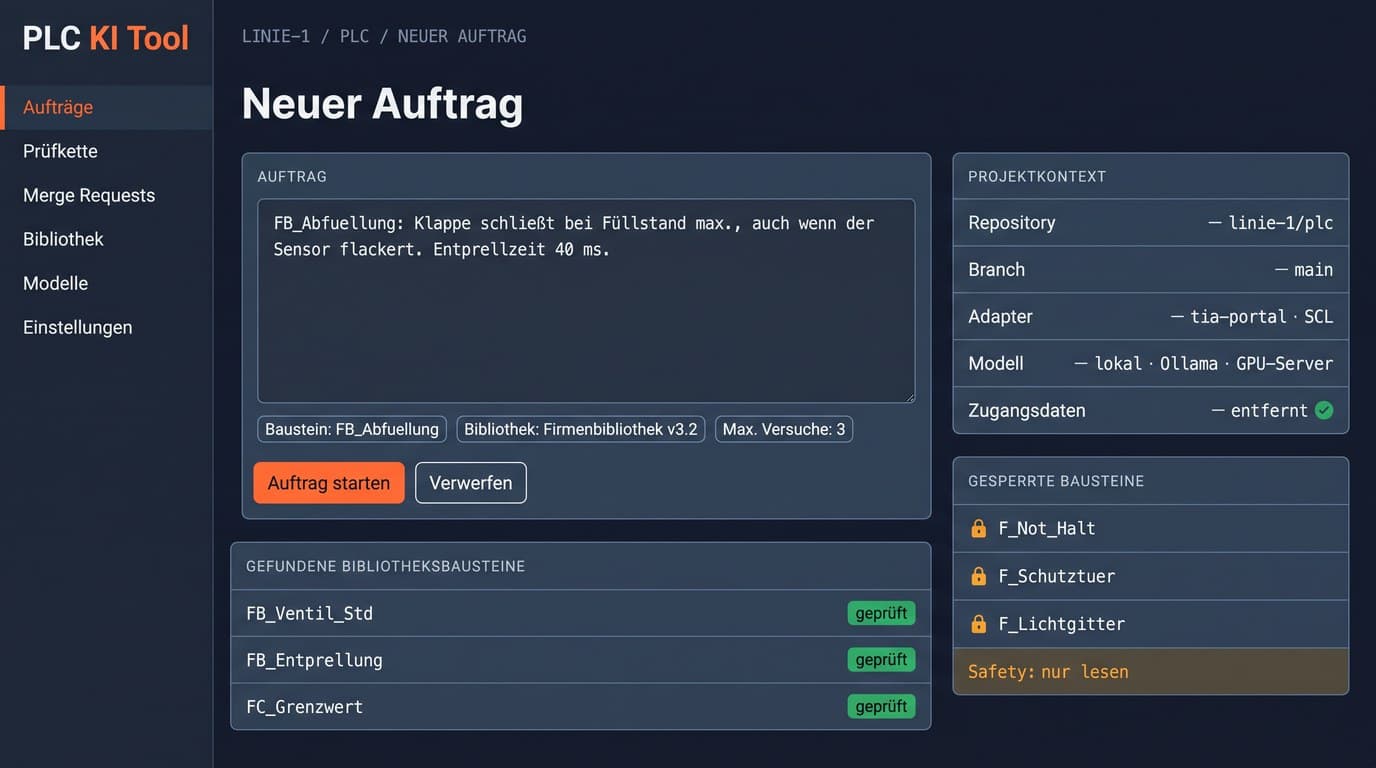
Task: Click the Max. Versuche: 3 chip
Action: [x=784, y=429]
